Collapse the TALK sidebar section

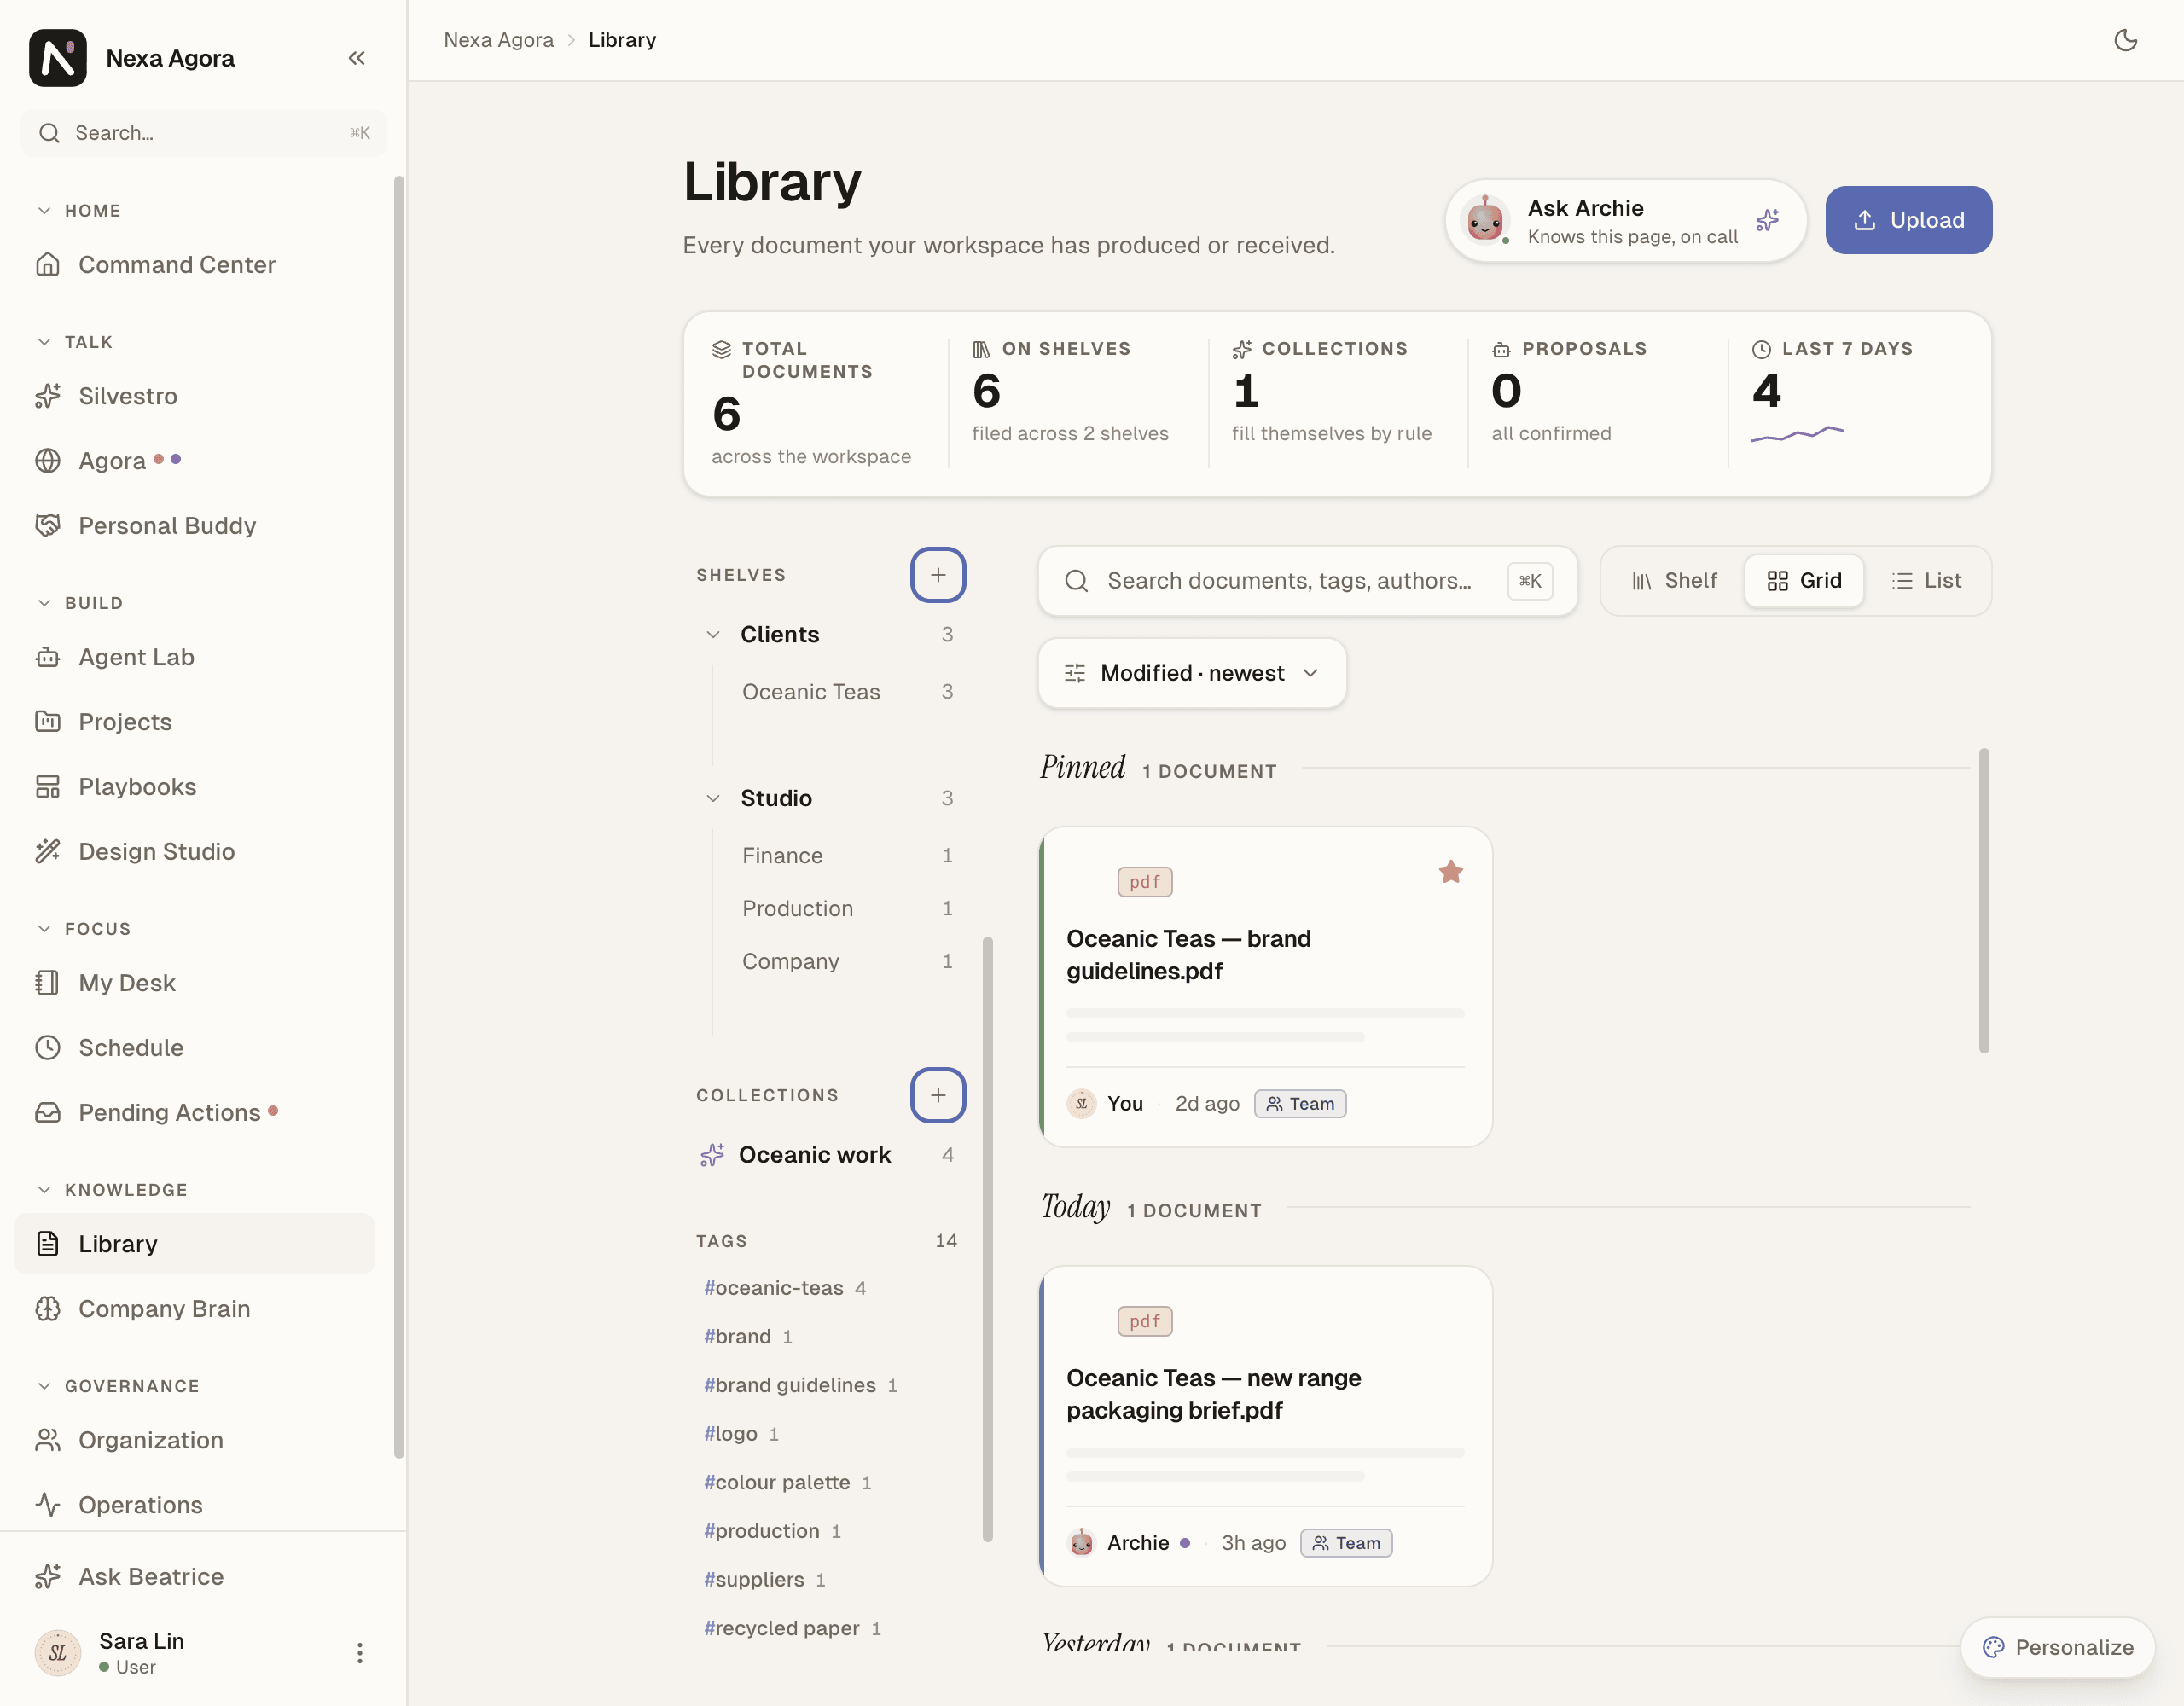[x=75, y=342]
